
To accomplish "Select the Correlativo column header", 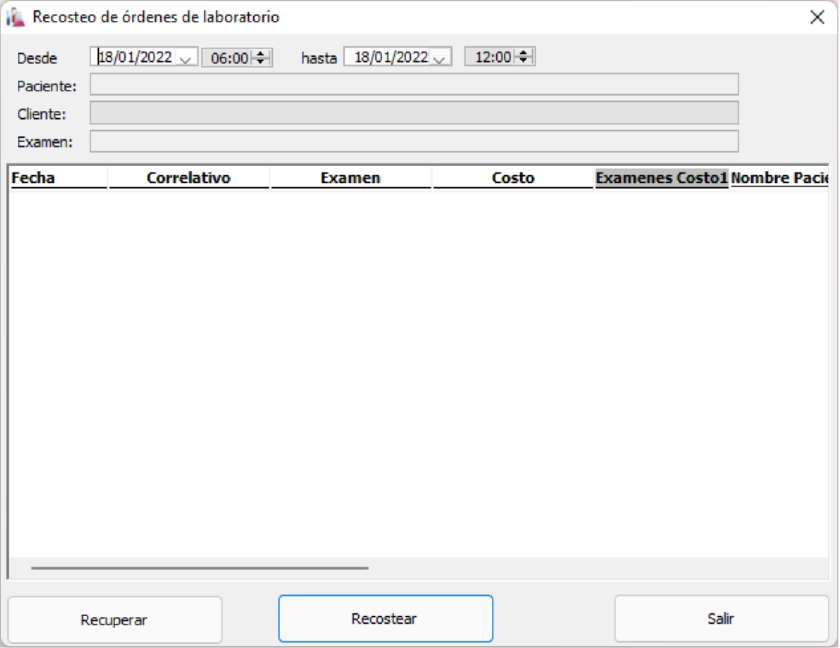I will [188, 178].
